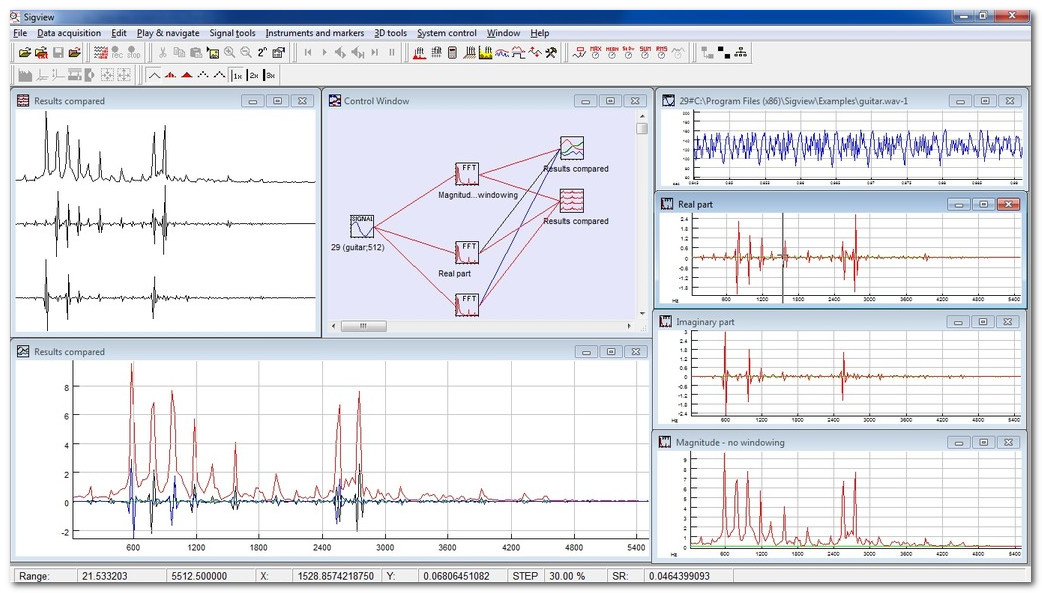This screenshot has width=1042, height=593.
Task: Click the filter curve icon
Action: click(518, 53)
